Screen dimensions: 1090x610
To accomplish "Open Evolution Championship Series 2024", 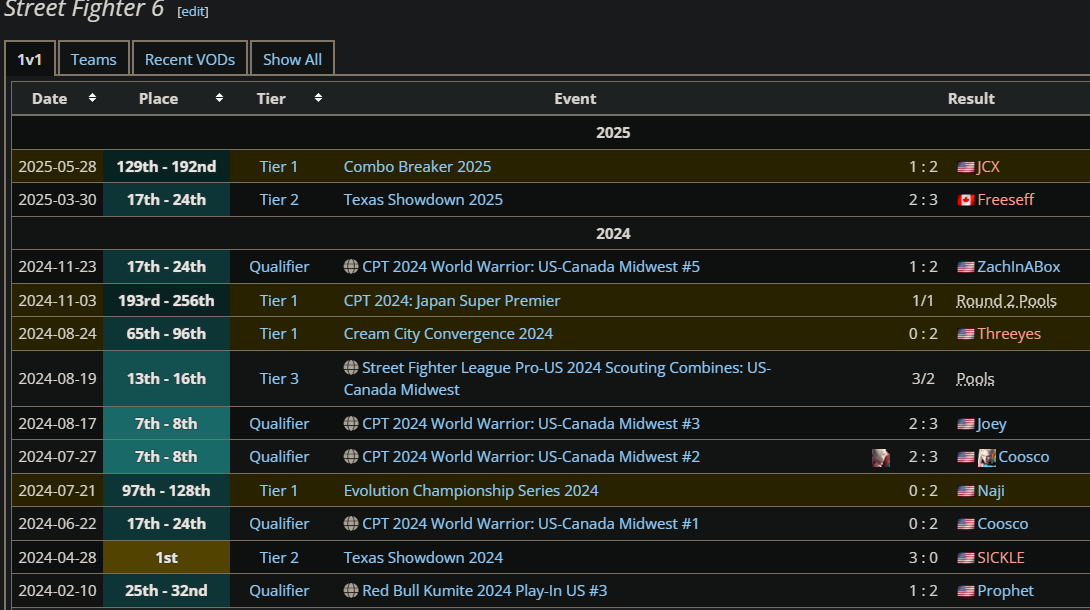I will (471, 491).
